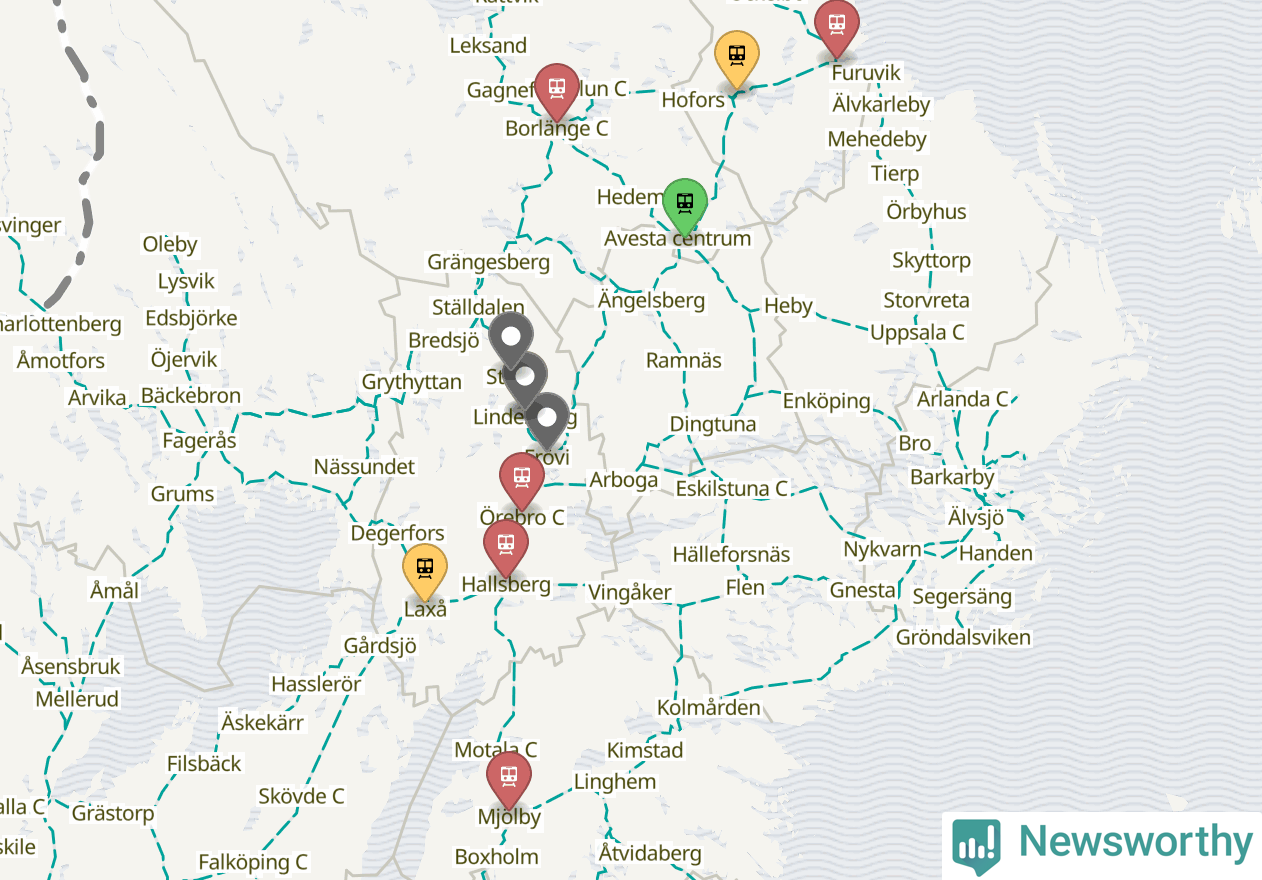Click the middle gray marker near Storå
The height and width of the screenshot is (880, 1262).
click(525, 379)
